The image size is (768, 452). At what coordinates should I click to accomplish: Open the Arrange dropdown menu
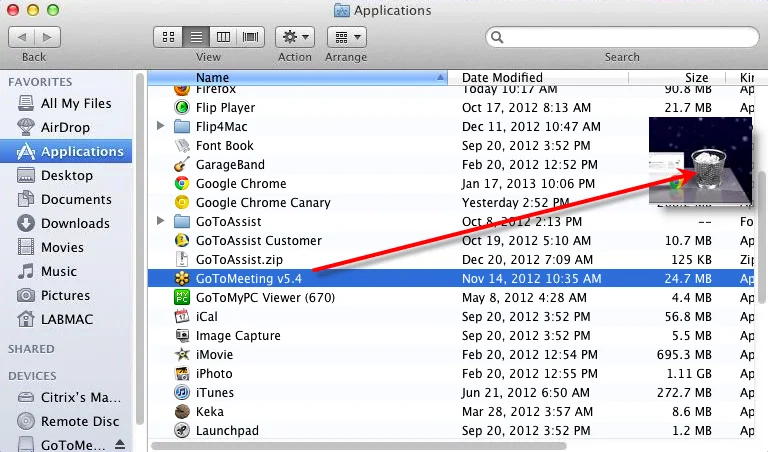click(x=345, y=36)
